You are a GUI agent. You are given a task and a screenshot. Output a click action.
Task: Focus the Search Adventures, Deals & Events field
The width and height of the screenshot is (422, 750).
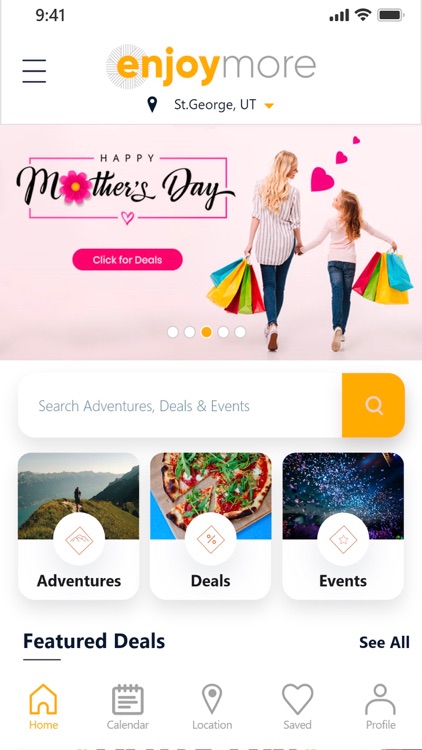point(180,405)
